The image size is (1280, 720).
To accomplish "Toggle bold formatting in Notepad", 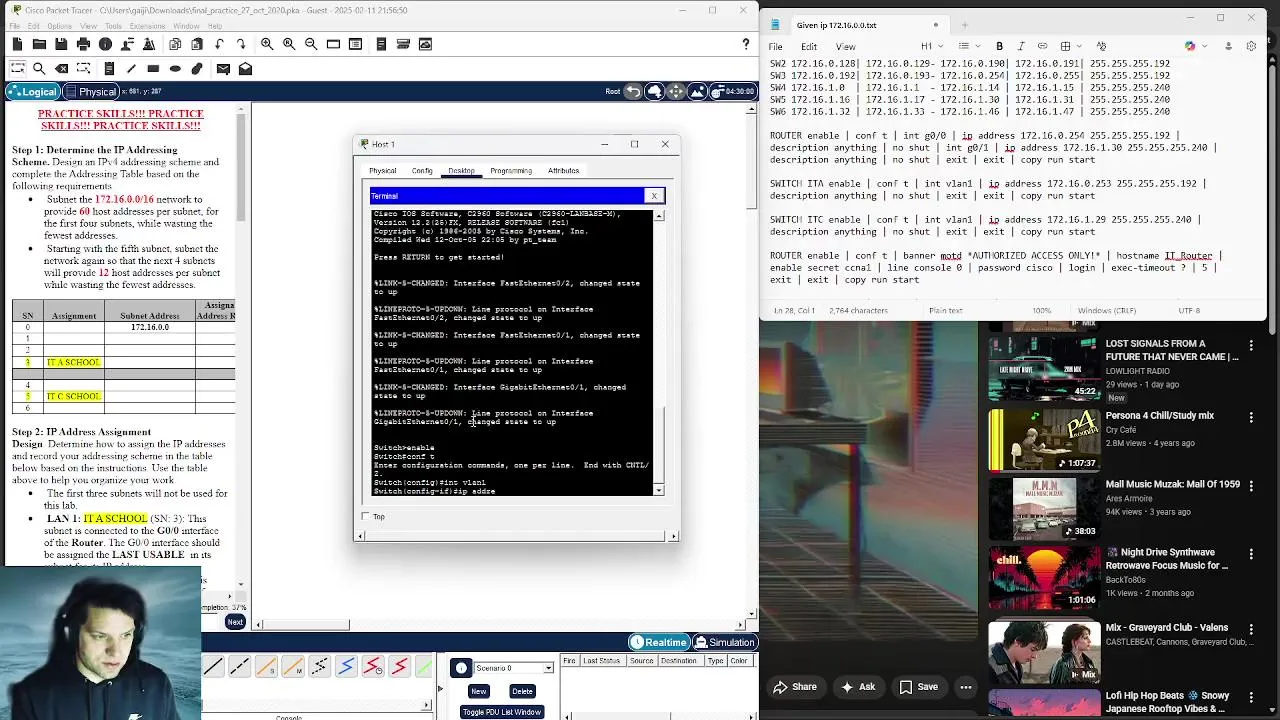I will [999, 46].
